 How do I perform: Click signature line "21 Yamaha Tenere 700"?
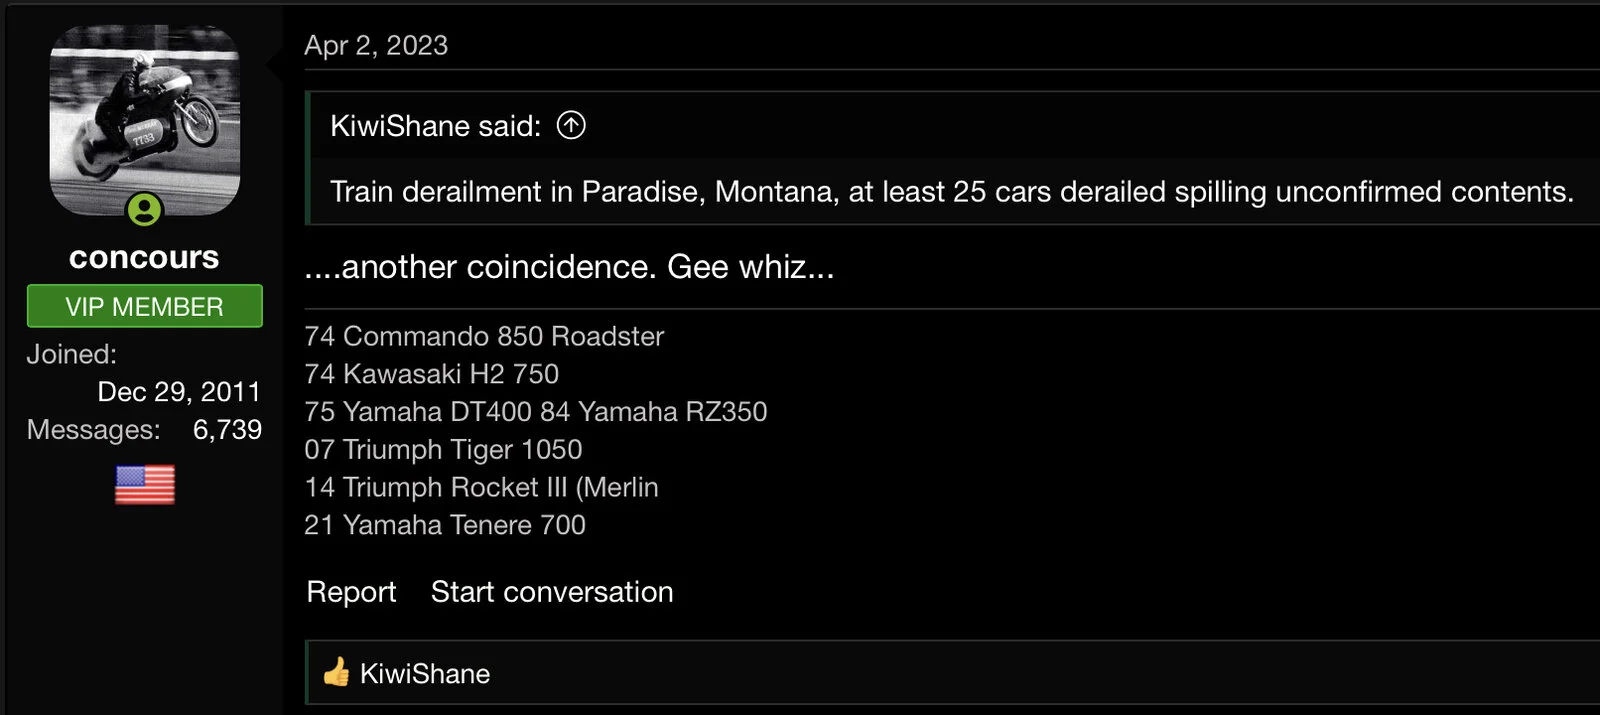445,525
